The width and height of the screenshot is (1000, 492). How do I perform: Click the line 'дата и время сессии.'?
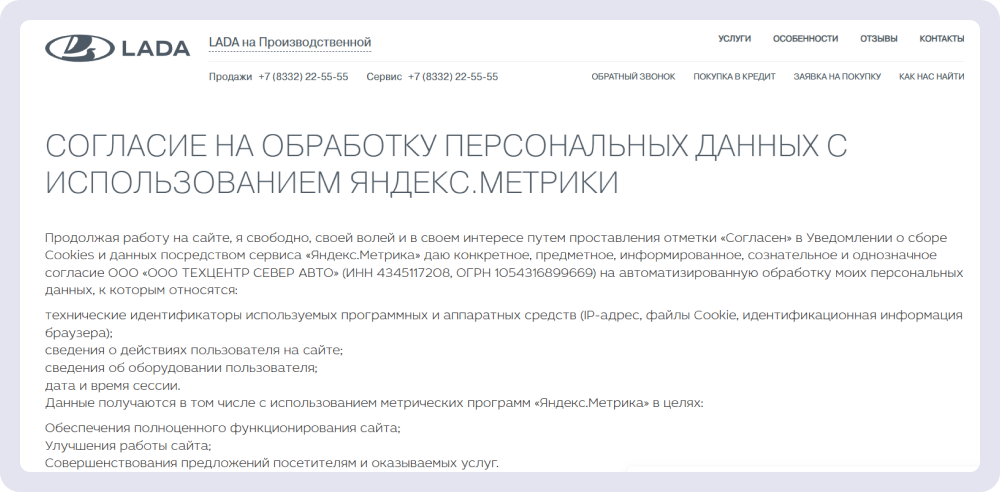[113, 385]
